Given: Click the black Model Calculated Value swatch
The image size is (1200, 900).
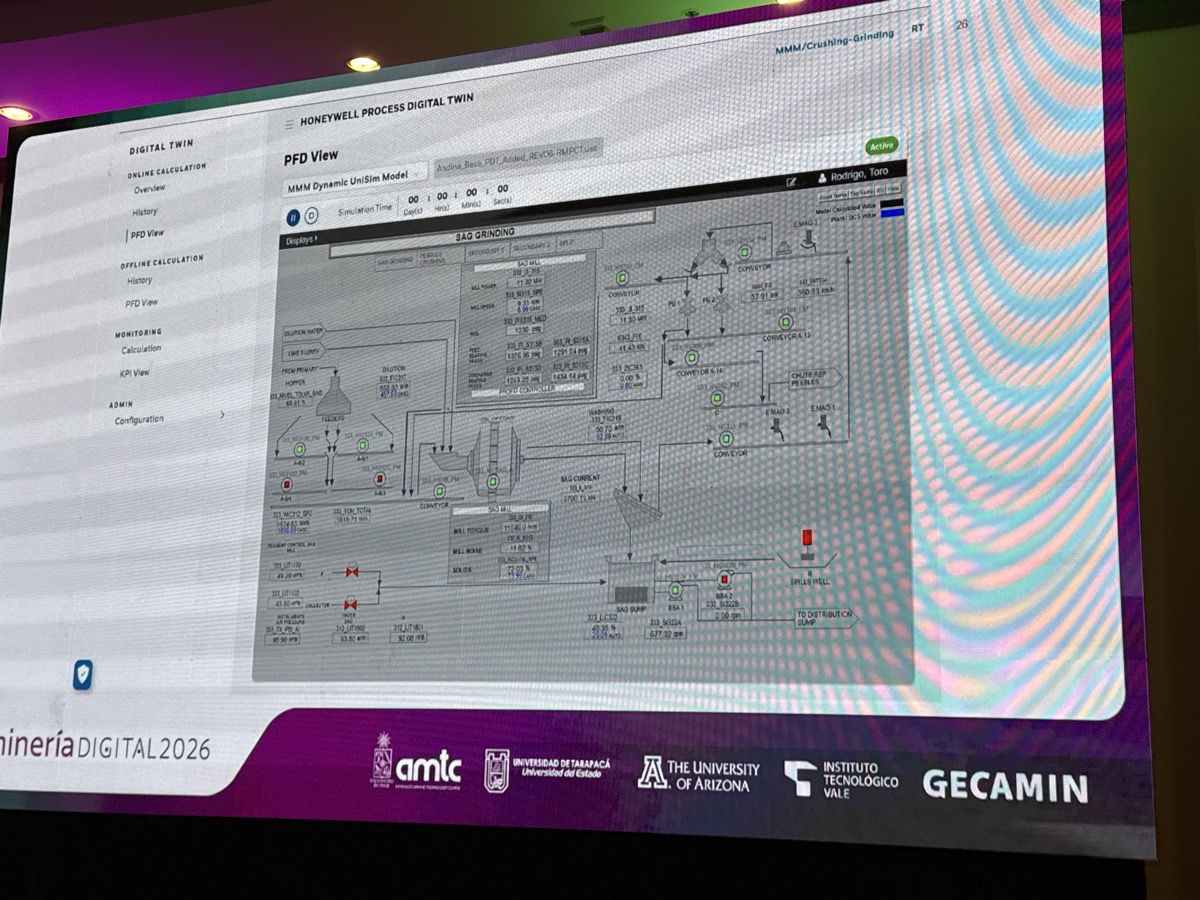Looking at the screenshot, I should tap(891, 202).
